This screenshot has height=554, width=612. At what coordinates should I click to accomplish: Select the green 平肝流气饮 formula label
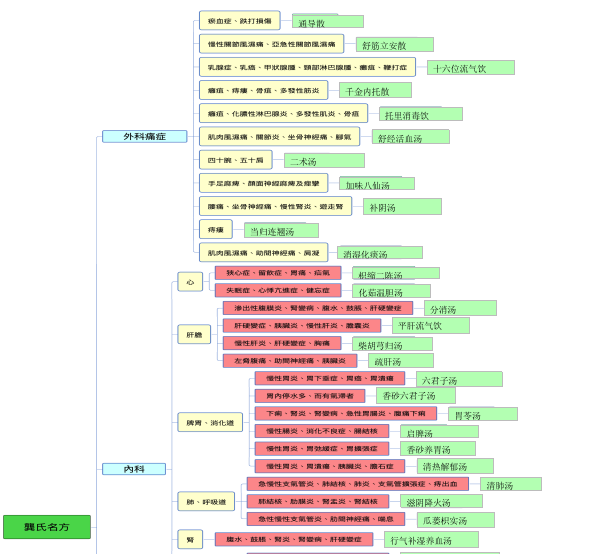[x=431, y=325]
